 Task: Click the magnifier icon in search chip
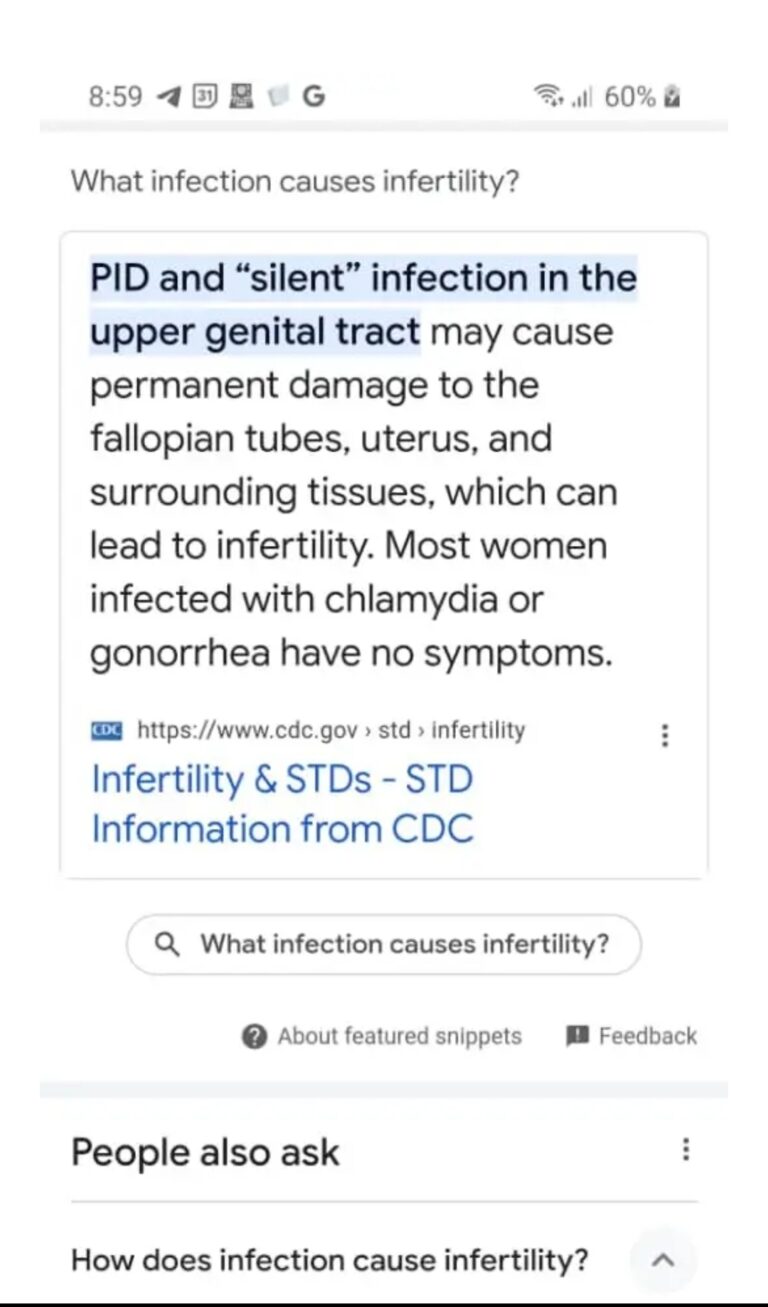pyautogui.click(x=169, y=944)
